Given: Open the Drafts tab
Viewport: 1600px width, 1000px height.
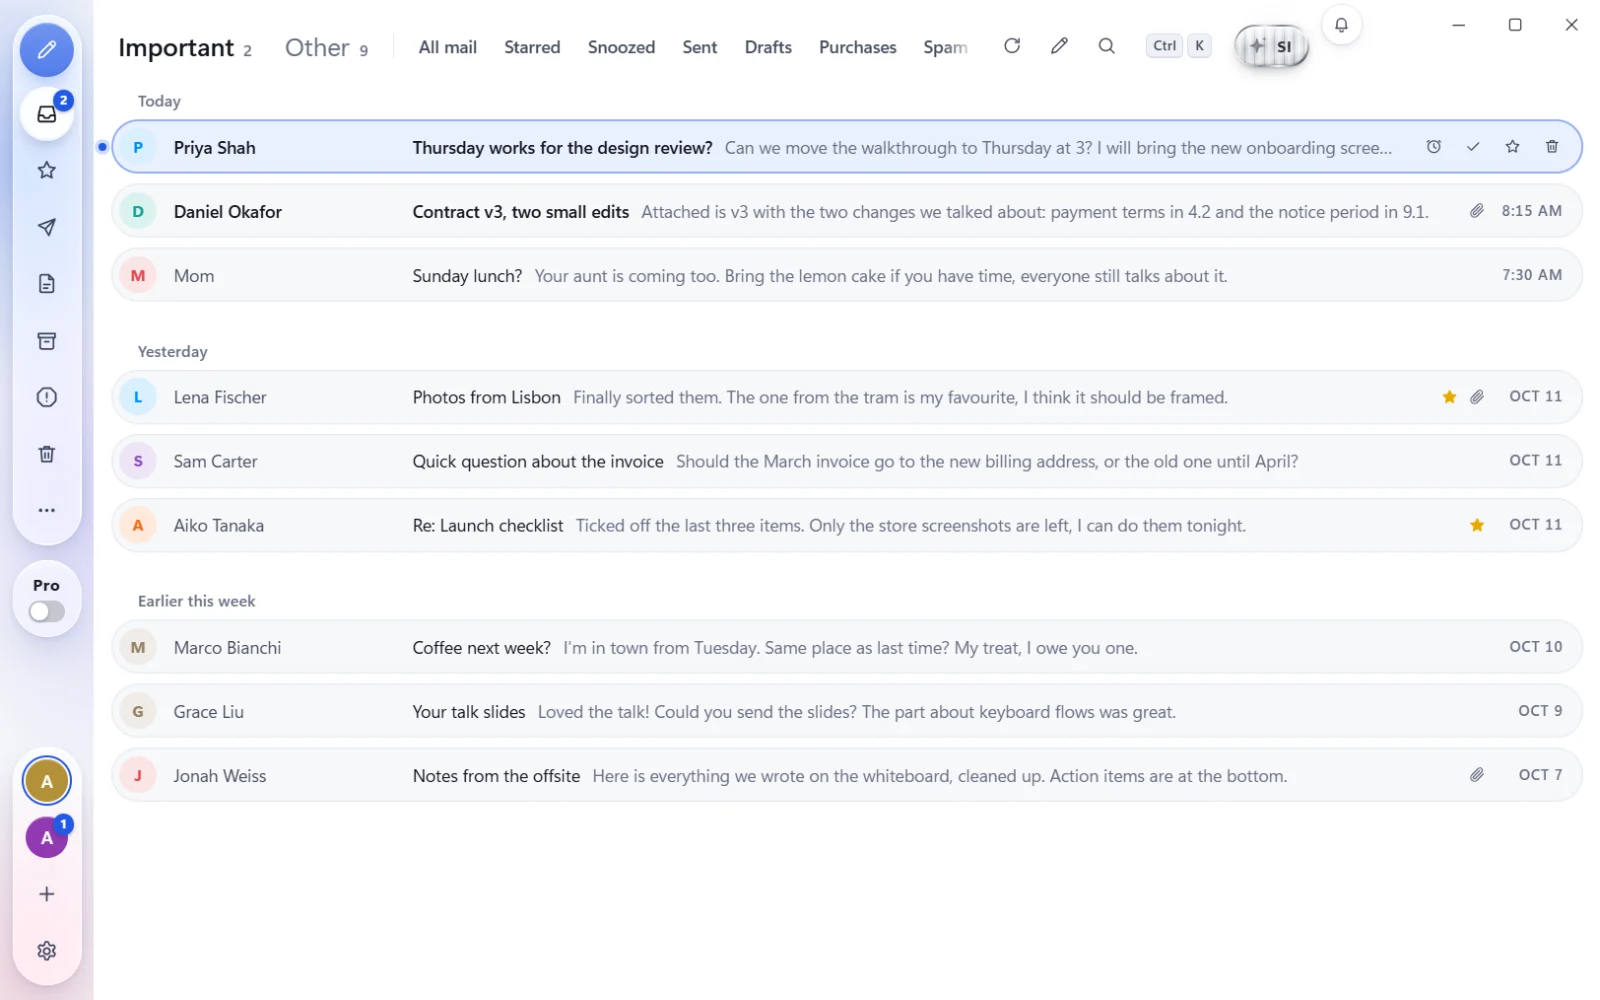Looking at the screenshot, I should [x=768, y=47].
